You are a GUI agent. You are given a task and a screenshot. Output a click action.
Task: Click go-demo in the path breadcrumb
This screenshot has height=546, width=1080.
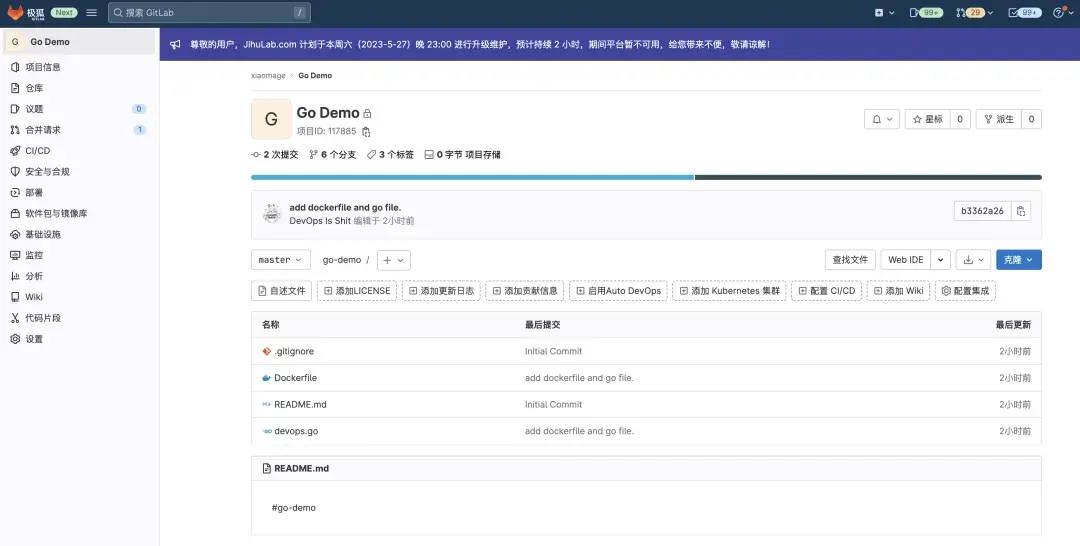342,260
